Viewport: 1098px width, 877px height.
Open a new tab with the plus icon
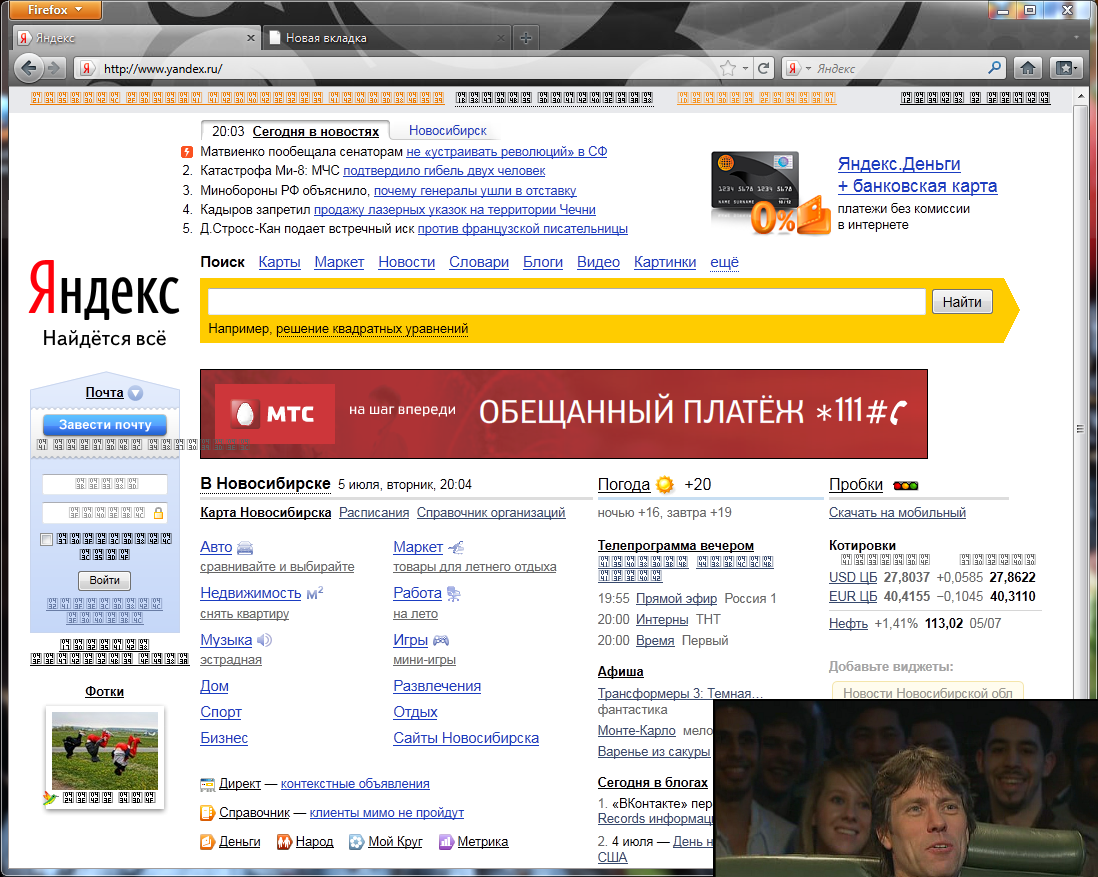(x=526, y=38)
